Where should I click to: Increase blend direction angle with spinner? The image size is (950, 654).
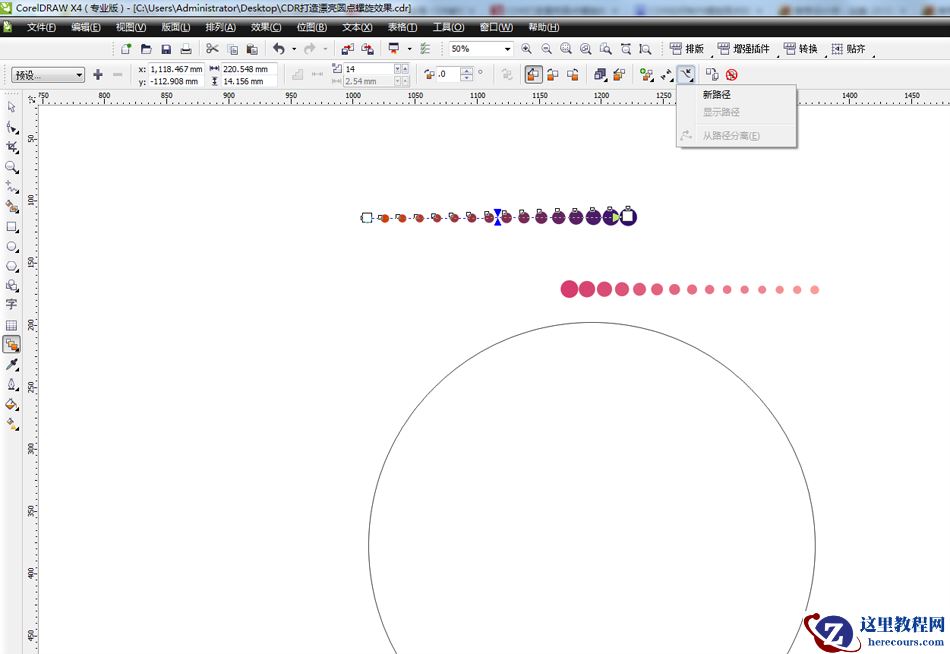pos(467,71)
